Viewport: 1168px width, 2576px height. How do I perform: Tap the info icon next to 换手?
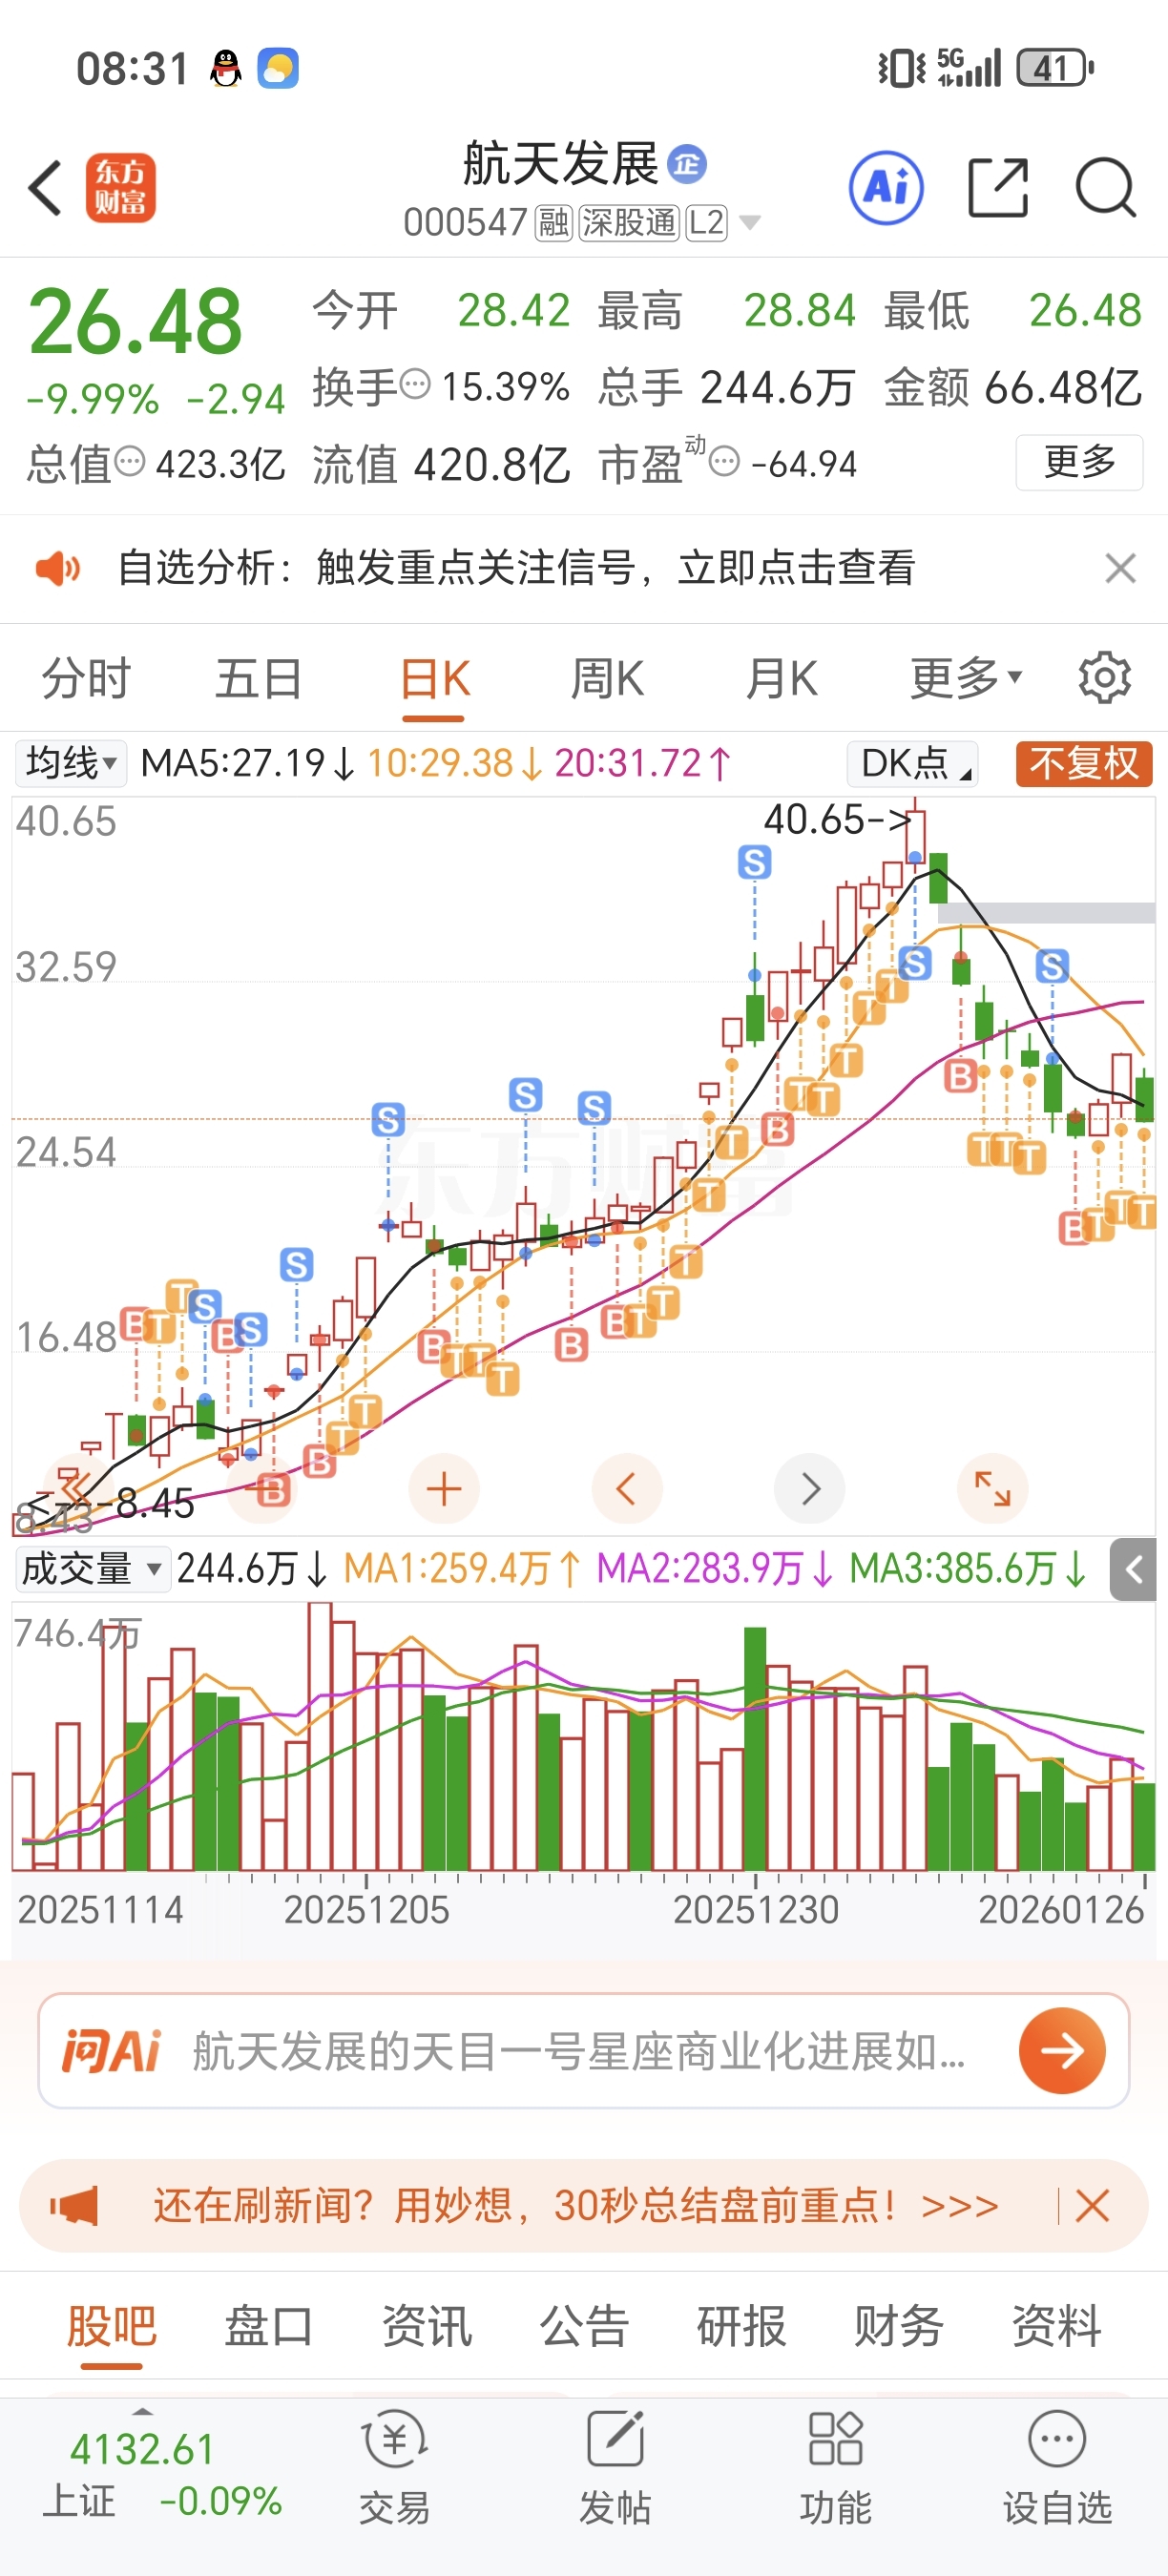point(414,383)
